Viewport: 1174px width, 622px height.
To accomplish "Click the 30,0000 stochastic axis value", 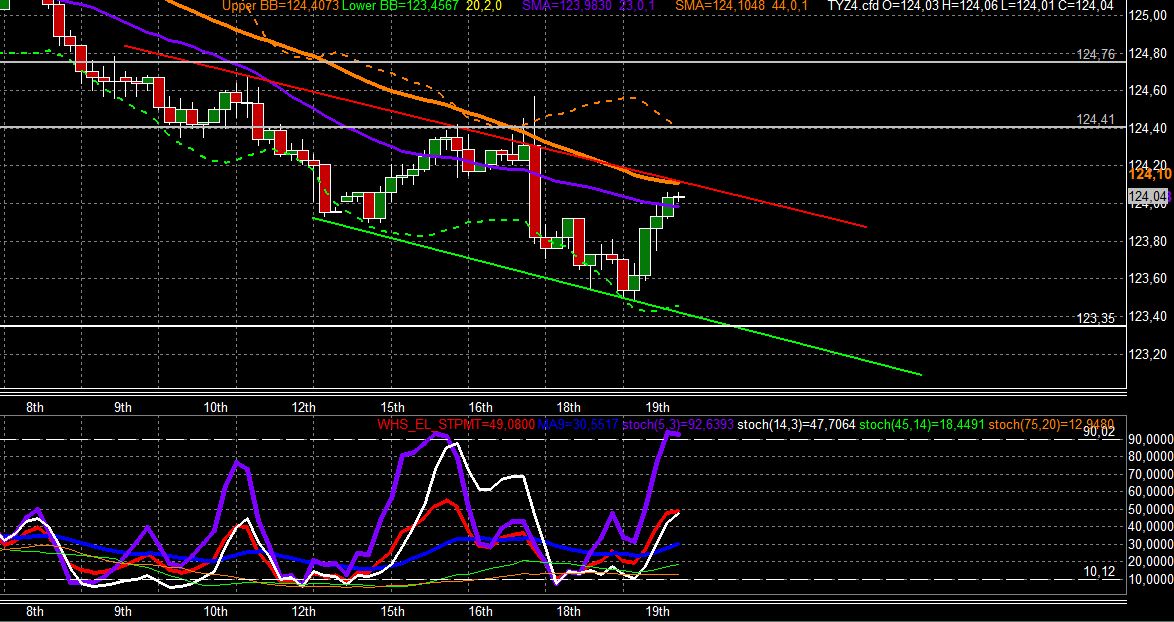I will 1149,545.
